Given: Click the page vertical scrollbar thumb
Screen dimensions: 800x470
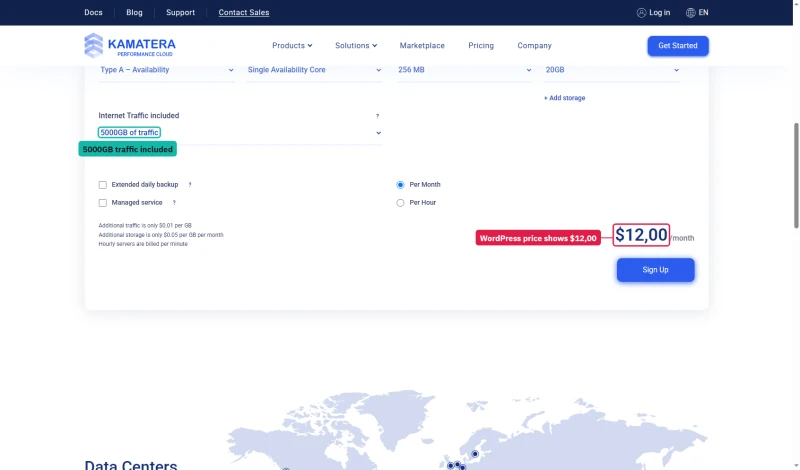Looking at the screenshot, I should click(796, 175).
